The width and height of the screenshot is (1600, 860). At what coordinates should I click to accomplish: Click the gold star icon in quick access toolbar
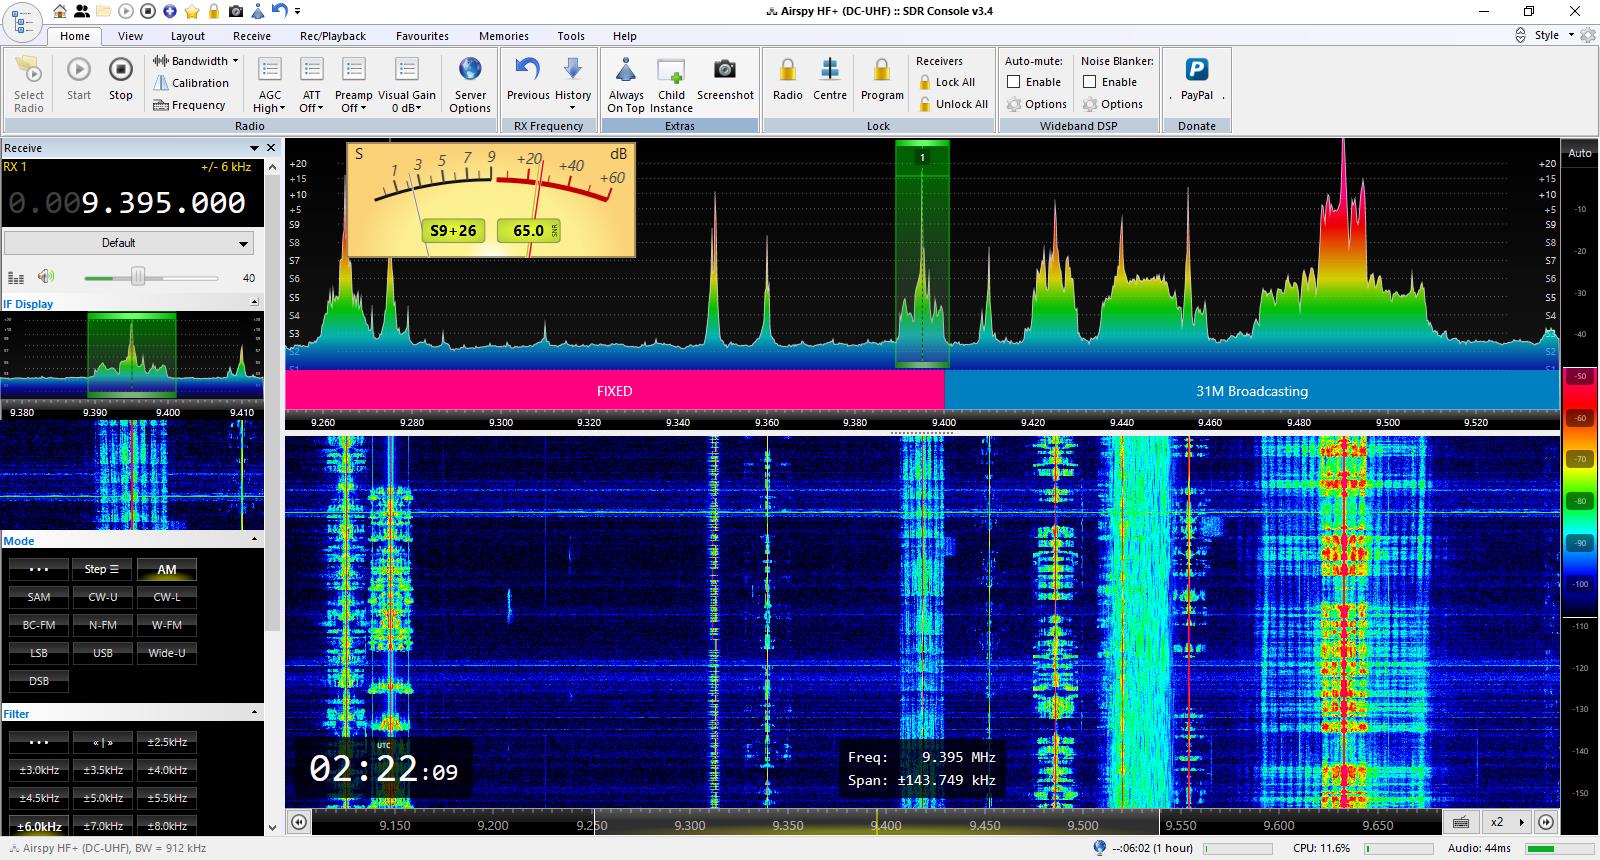coord(192,11)
